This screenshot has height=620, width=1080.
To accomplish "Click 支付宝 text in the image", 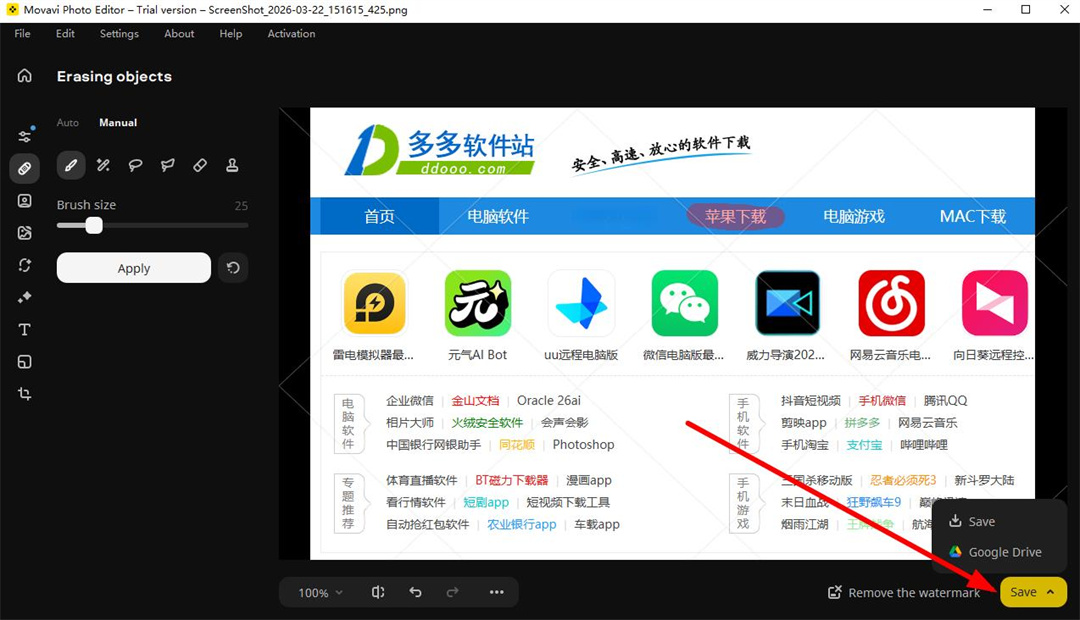I will click(864, 444).
